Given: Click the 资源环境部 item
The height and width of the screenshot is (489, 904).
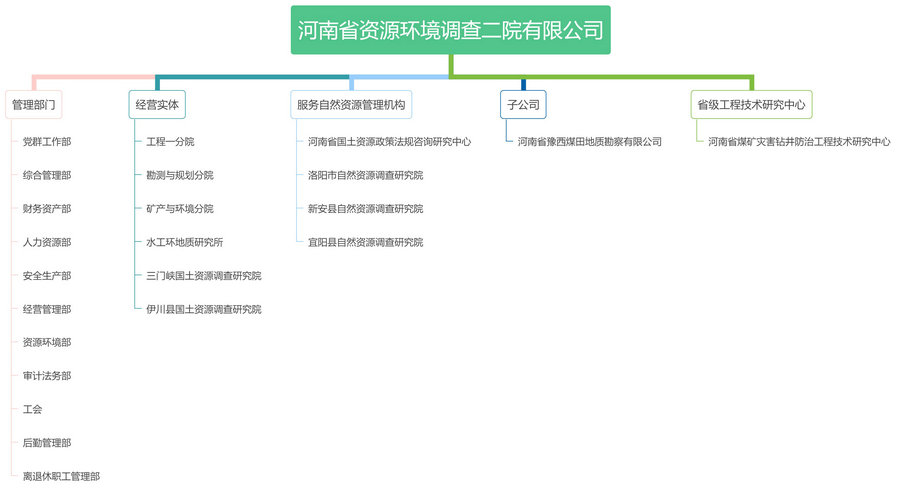Looking at the screenshot, I should (47, 342).
